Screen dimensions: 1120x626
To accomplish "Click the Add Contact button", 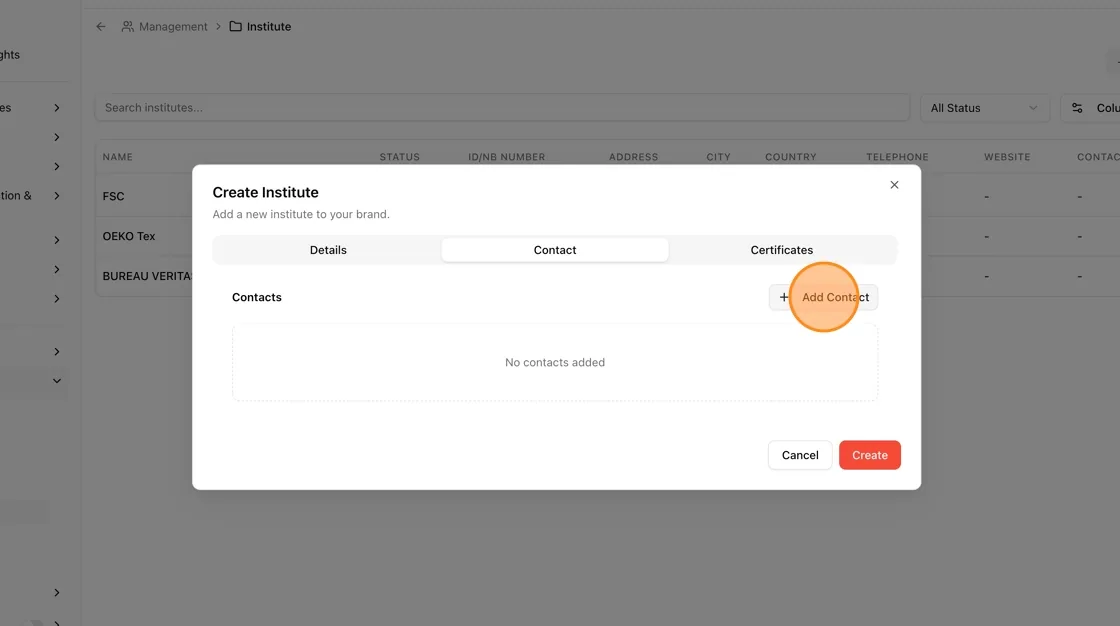I will (824, 297).
